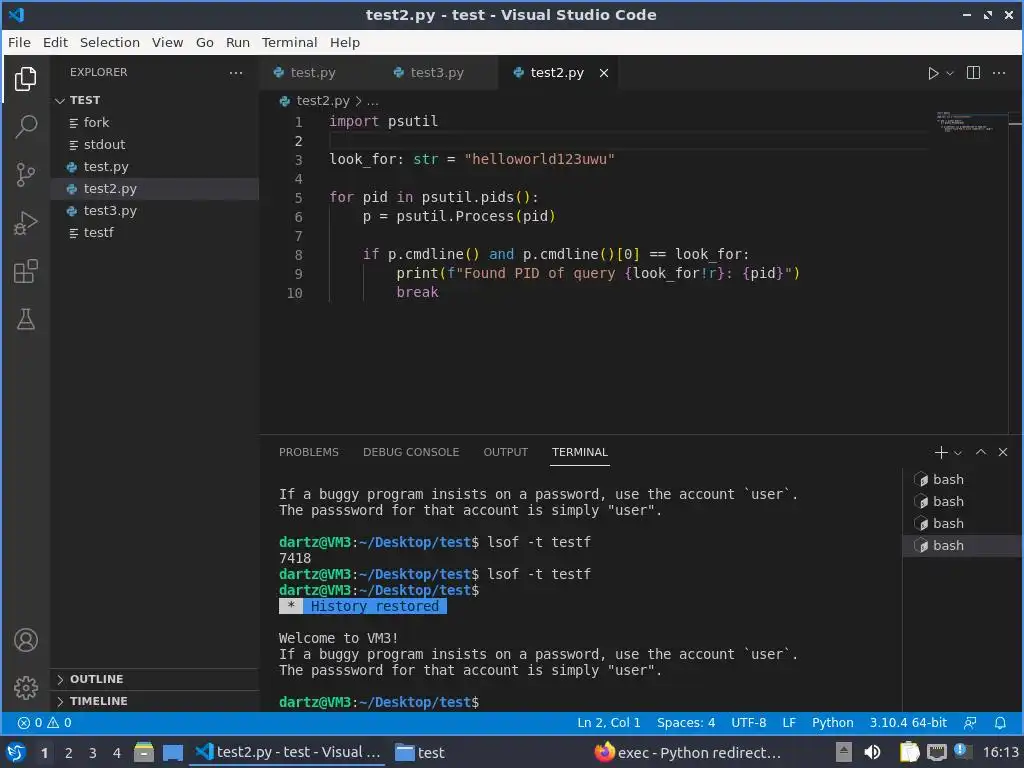Open the Go menu

tap(204, 42)
